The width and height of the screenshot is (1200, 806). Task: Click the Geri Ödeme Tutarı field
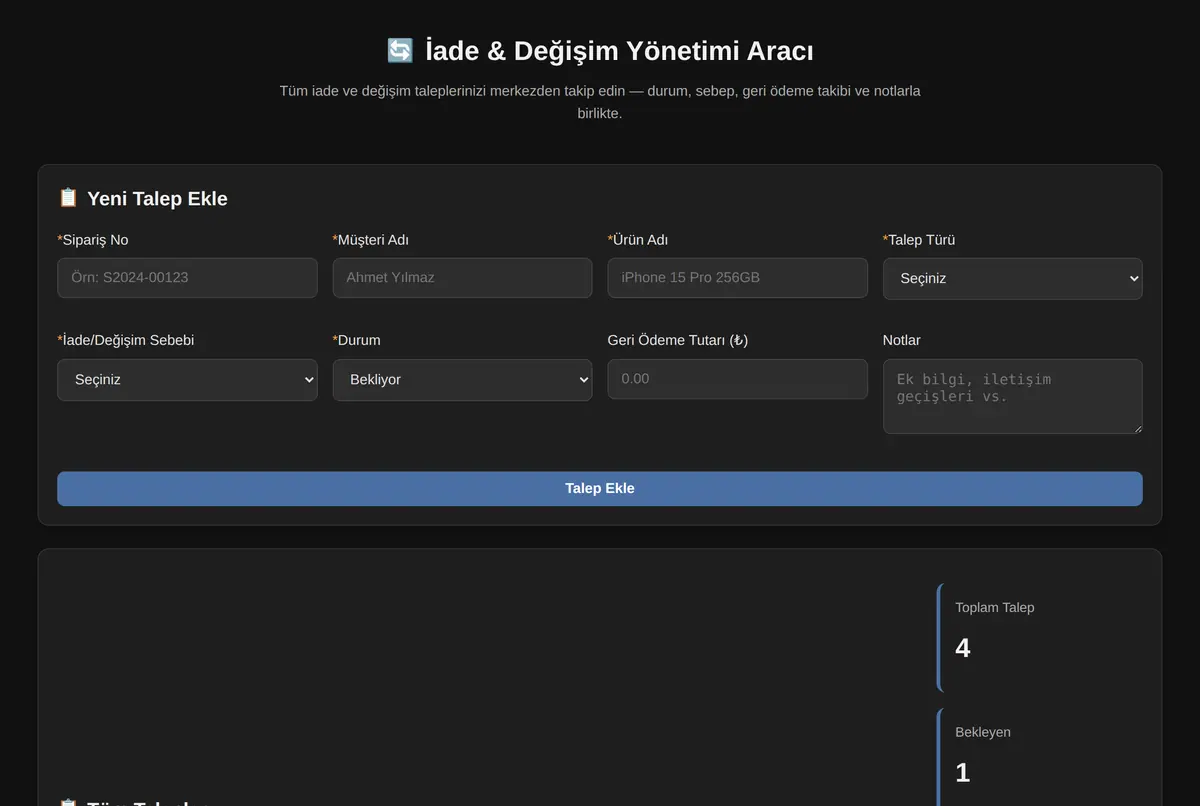(737, 379)
